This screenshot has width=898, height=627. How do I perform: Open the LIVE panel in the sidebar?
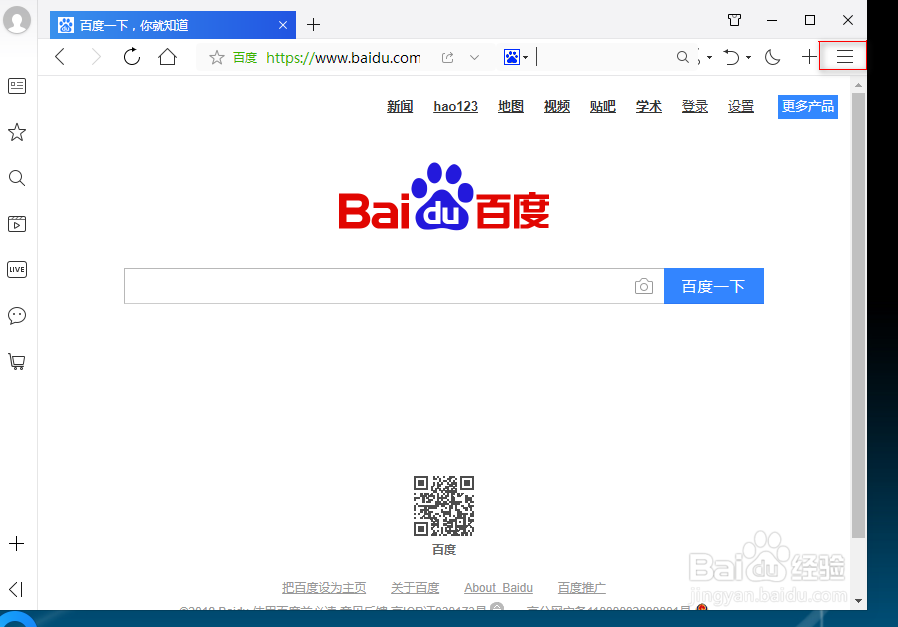tap(17, 269)
